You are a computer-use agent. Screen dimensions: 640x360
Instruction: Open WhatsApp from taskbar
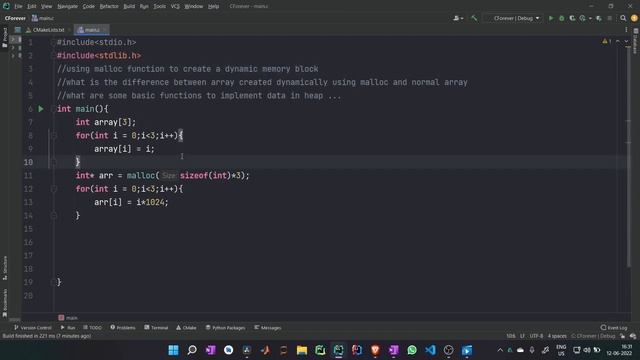412,350
